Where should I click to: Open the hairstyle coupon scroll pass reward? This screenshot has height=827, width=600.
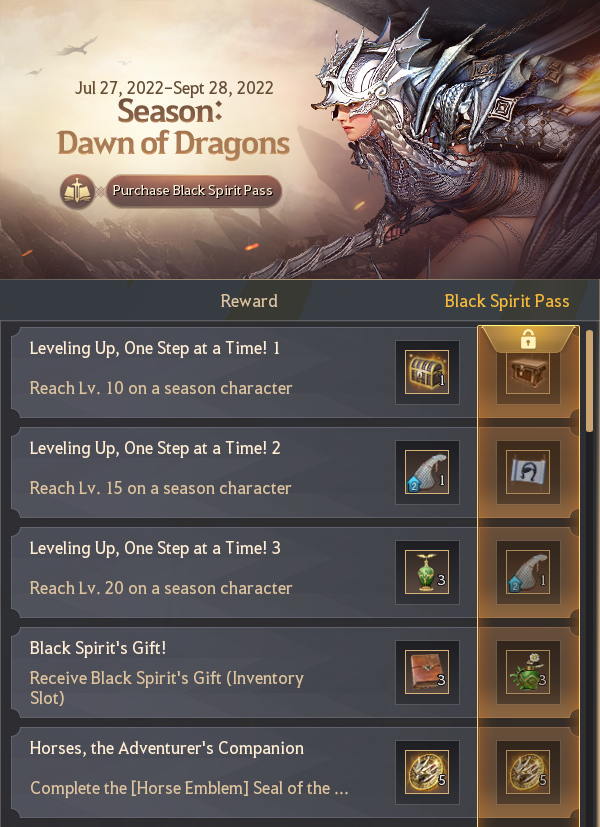click(x=528, y=472)
